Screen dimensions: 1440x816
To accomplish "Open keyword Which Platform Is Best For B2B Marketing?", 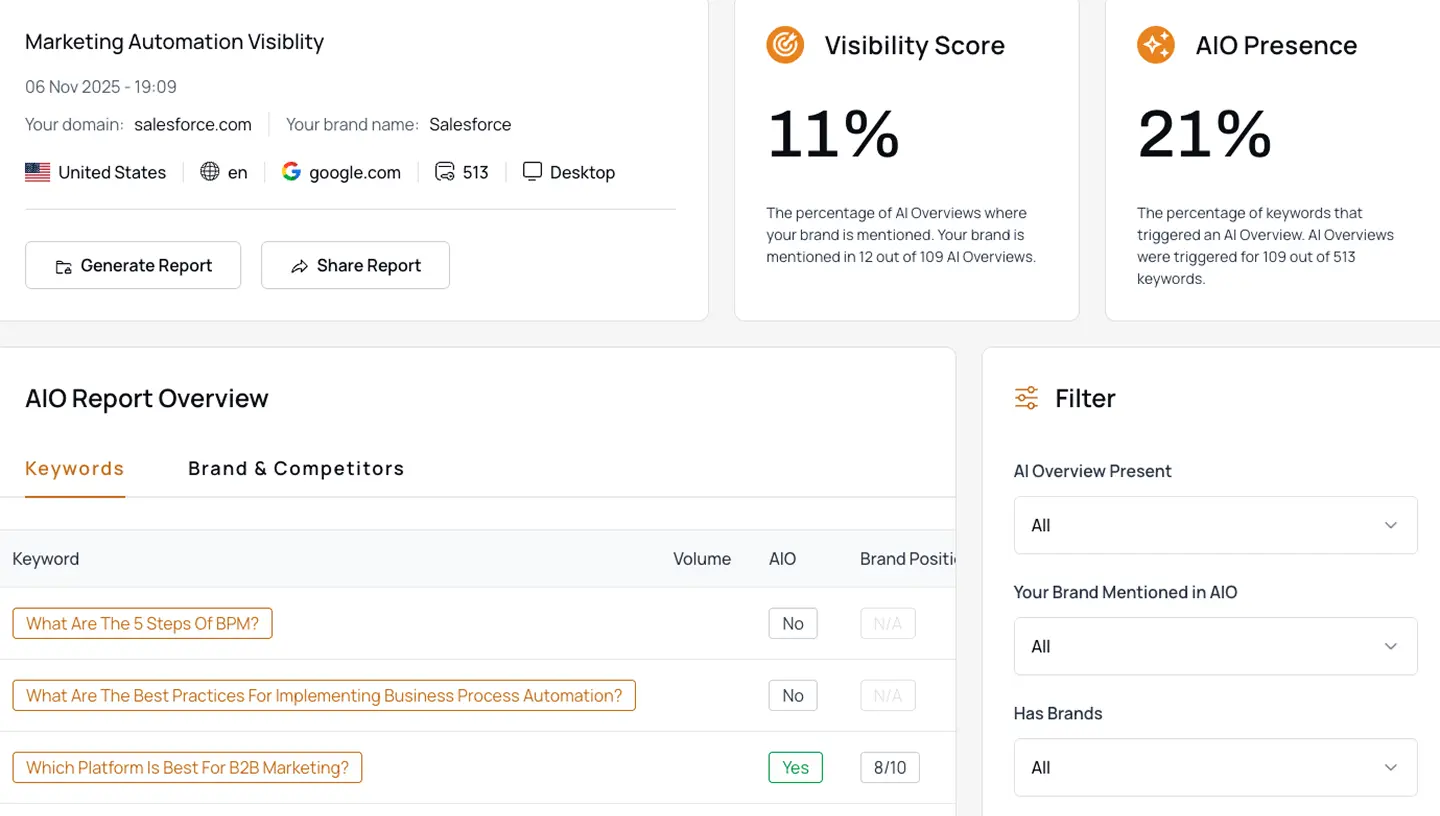I will 187,767.
